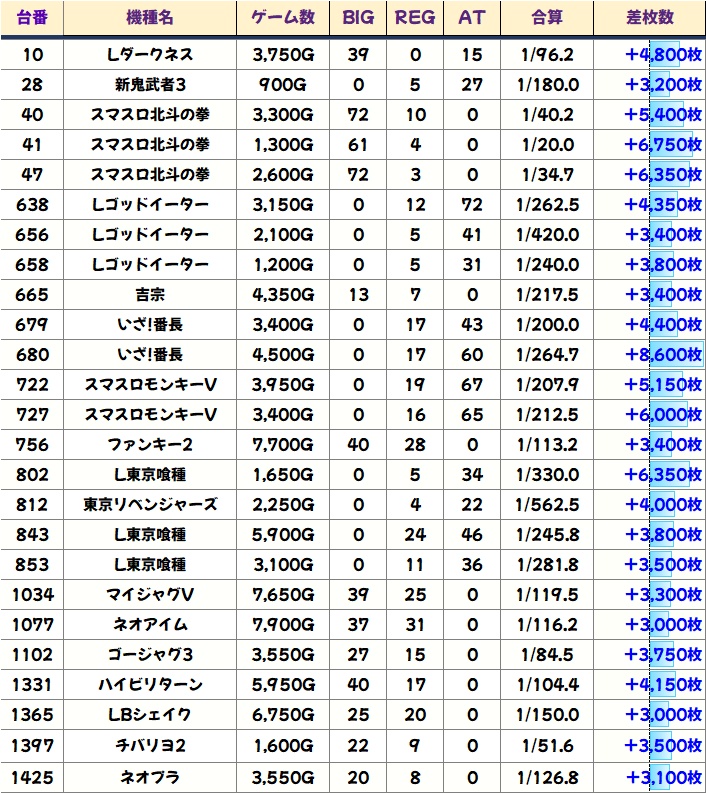Select the 吉宗 machine name
706x793 pixels.
pyautogui.click(x=150, y=295)
